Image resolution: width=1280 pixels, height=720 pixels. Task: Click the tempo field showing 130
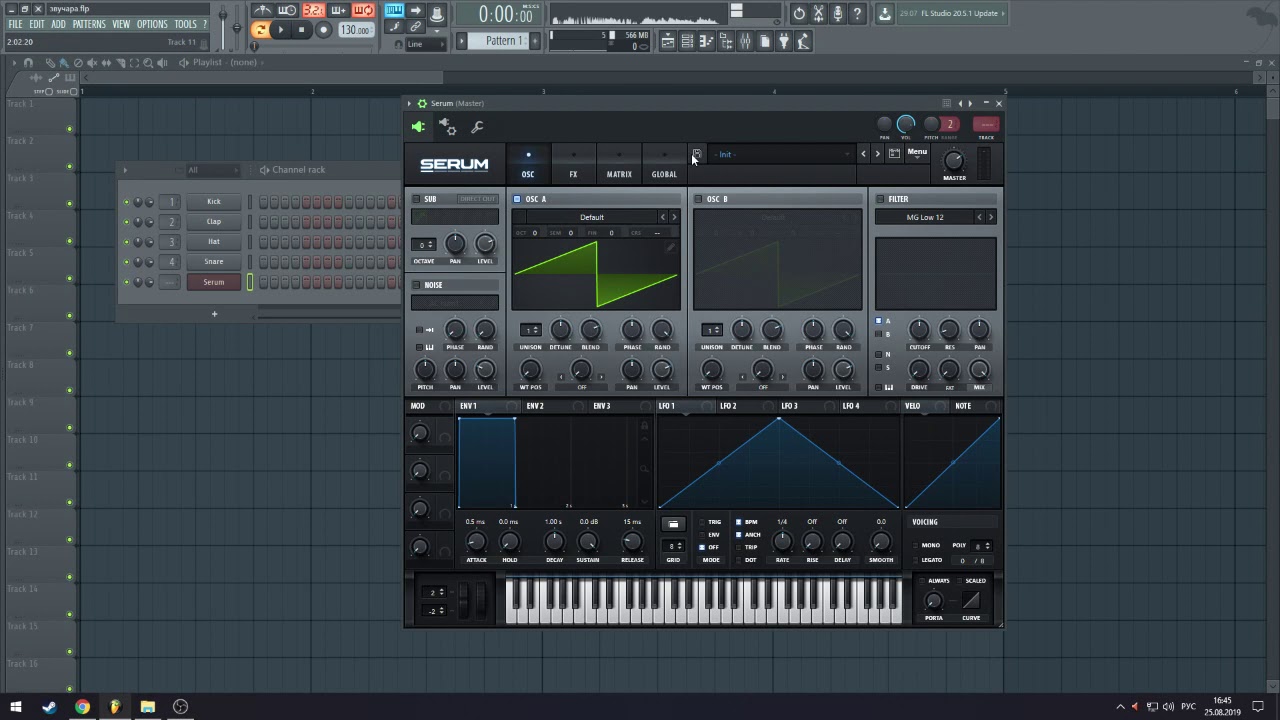[x=354, y=30]
